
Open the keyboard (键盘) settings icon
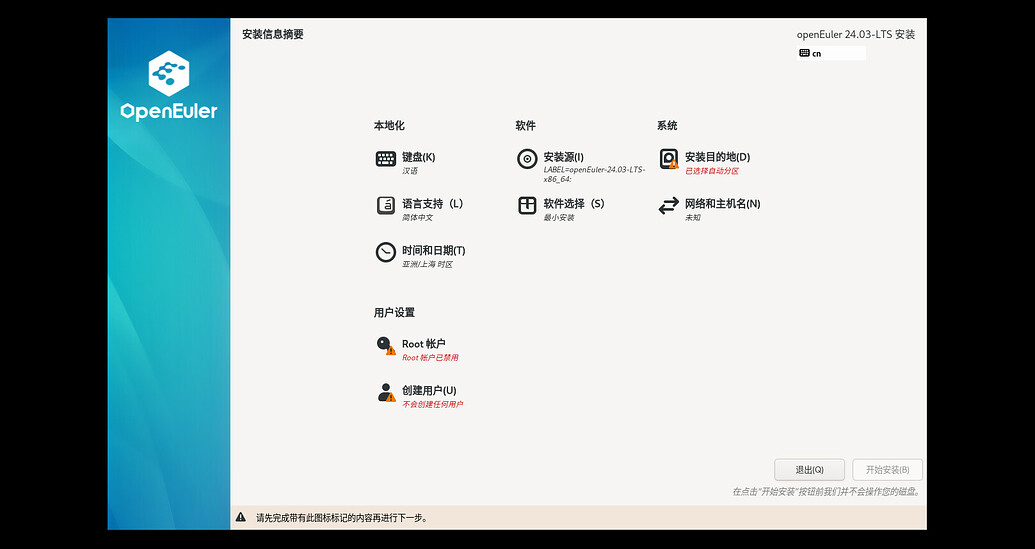coord(385,159)
